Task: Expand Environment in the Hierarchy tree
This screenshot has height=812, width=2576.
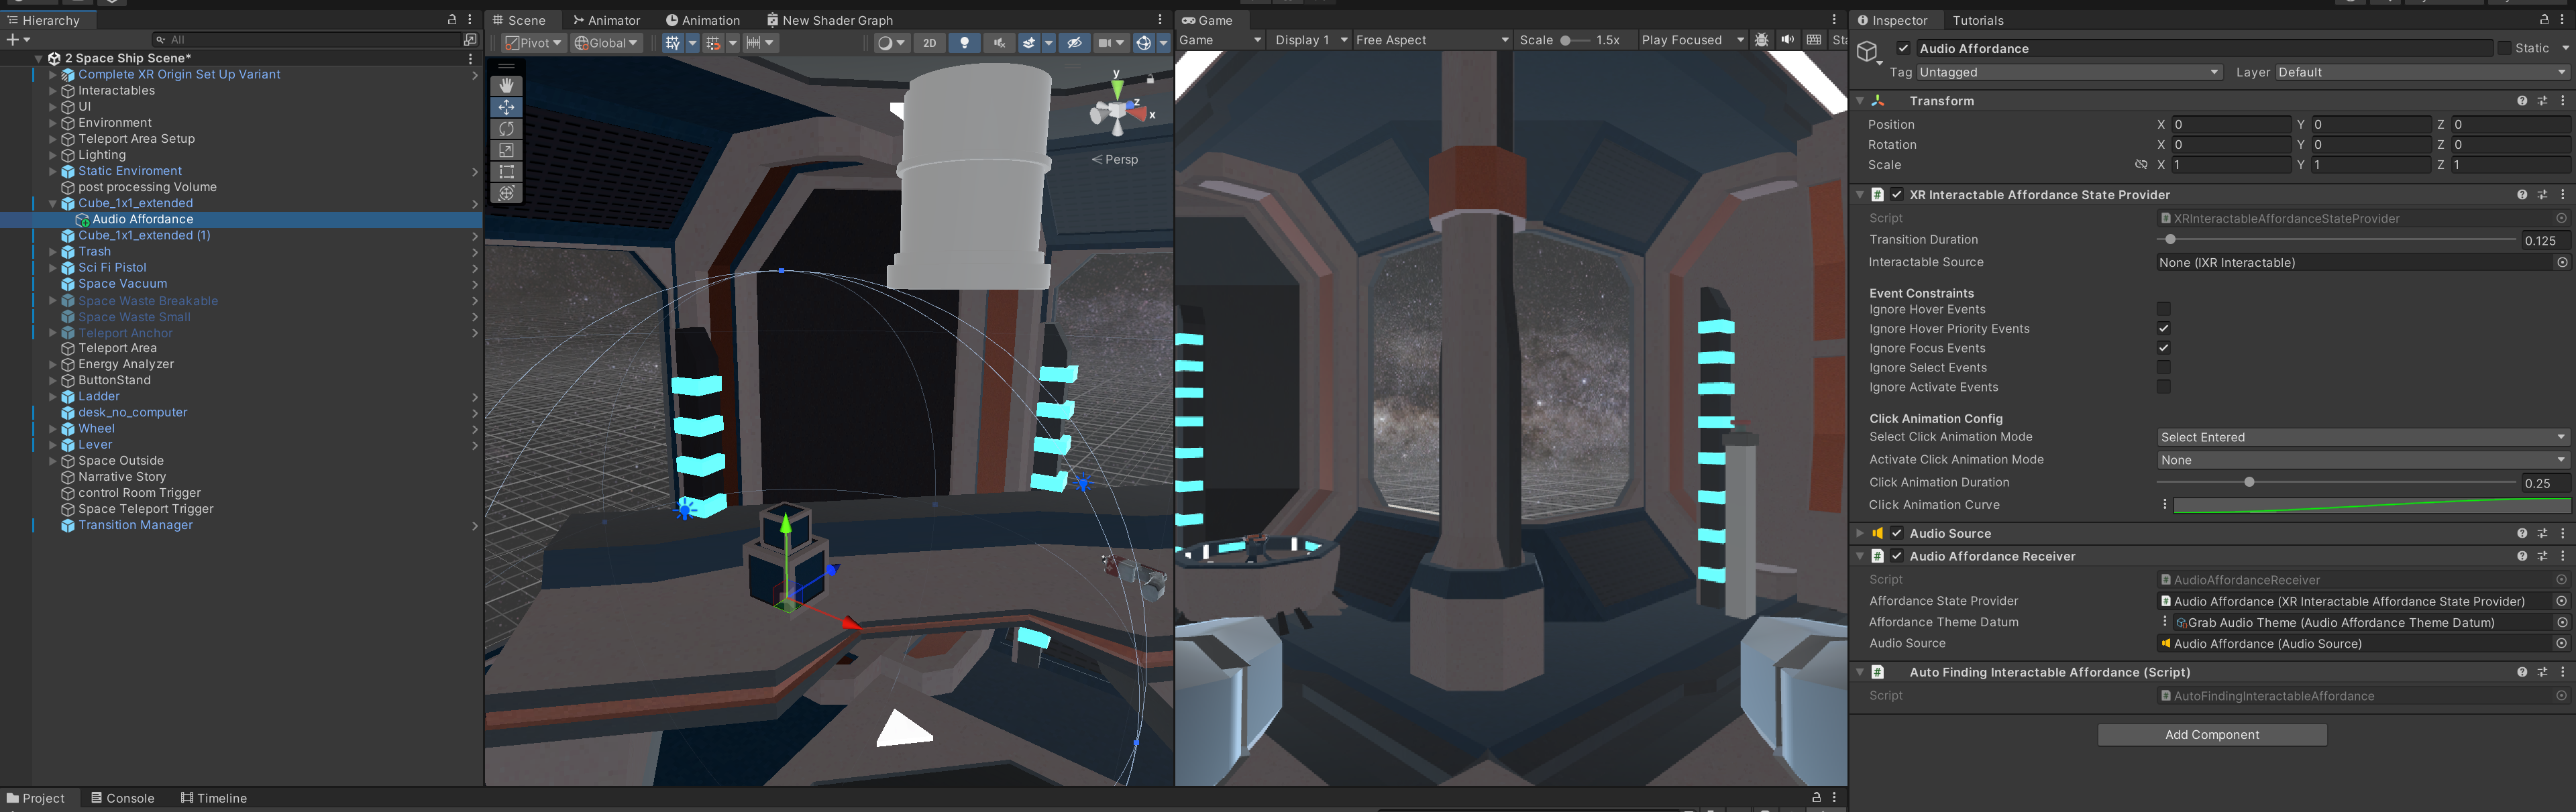Action: point(53,123)
